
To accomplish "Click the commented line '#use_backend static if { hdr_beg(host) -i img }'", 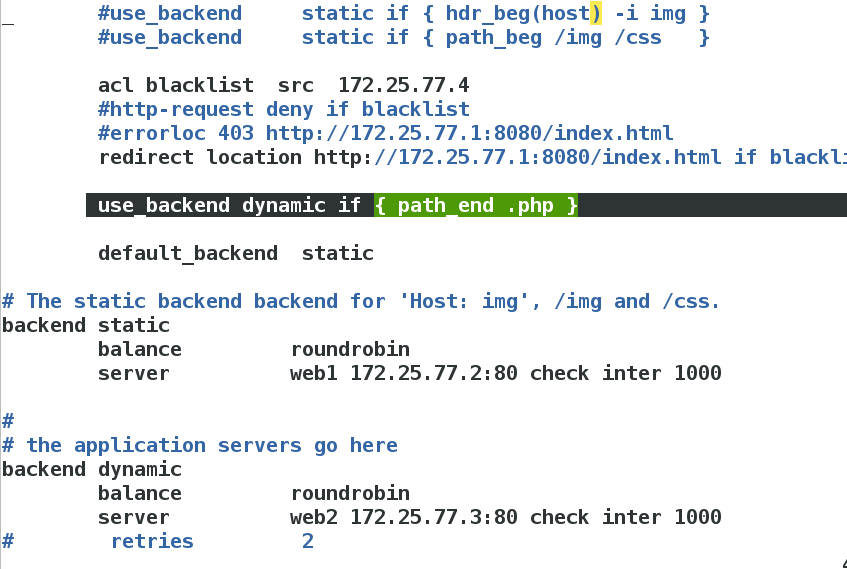I will 404,14.
